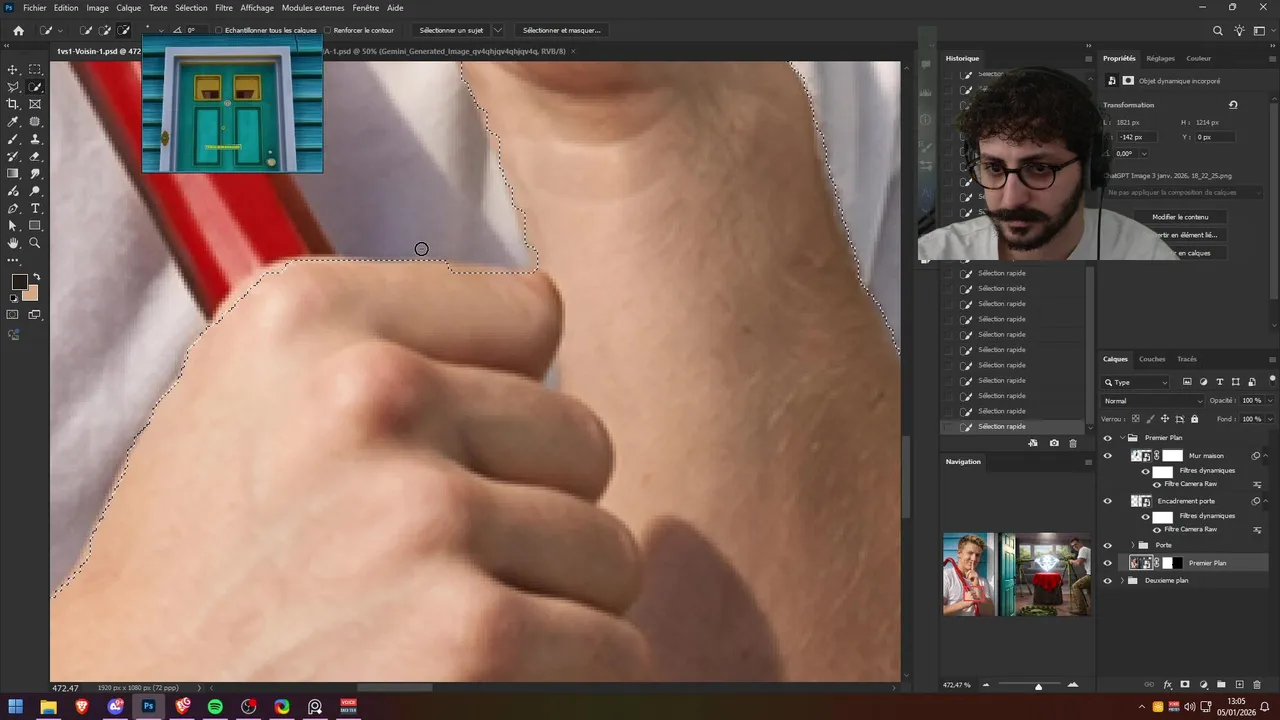
Task: Select the Zoom tool
Action: [35, 243]
